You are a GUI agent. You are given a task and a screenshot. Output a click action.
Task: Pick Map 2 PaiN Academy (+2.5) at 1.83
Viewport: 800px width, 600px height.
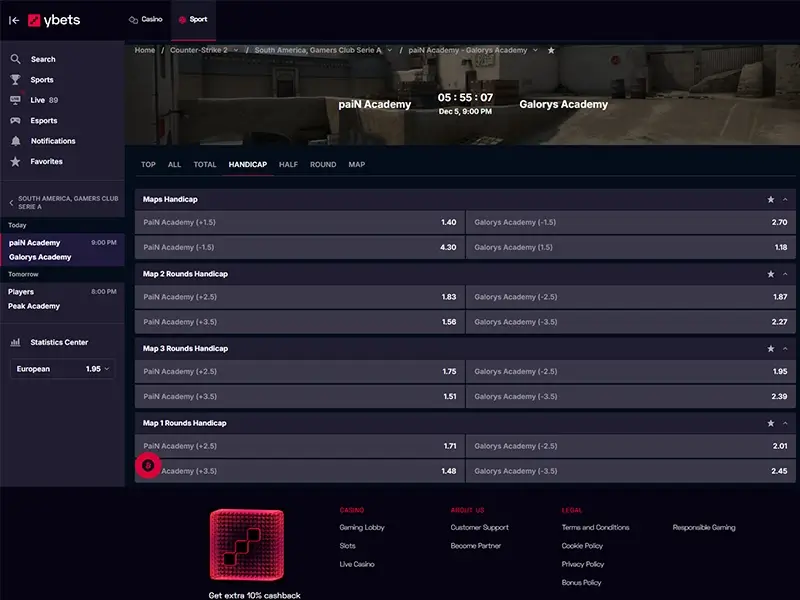[x=299, y=297]
